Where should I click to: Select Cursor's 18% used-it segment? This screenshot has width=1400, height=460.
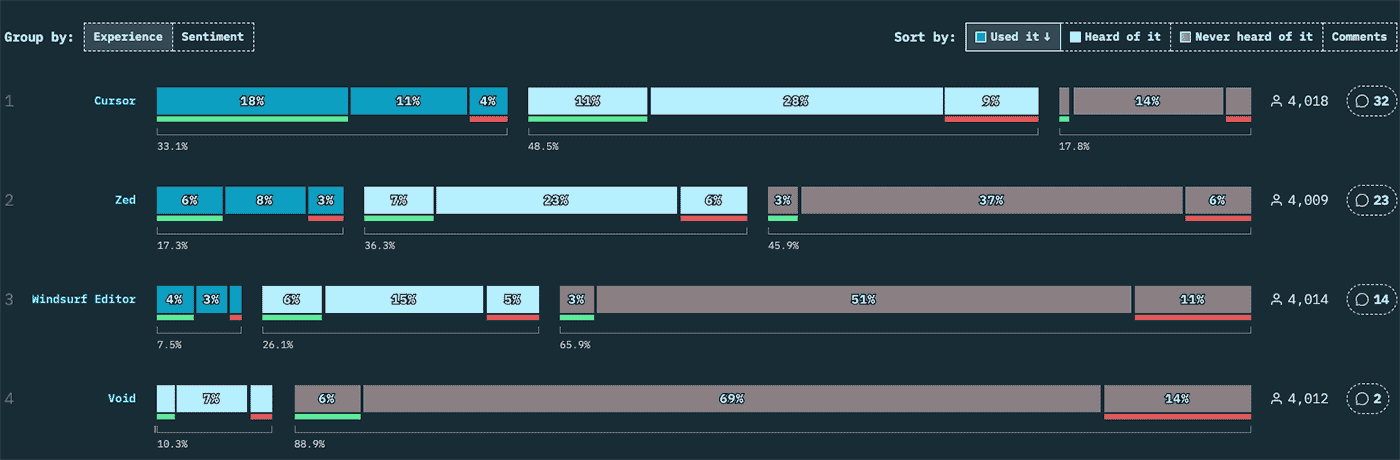252,101
